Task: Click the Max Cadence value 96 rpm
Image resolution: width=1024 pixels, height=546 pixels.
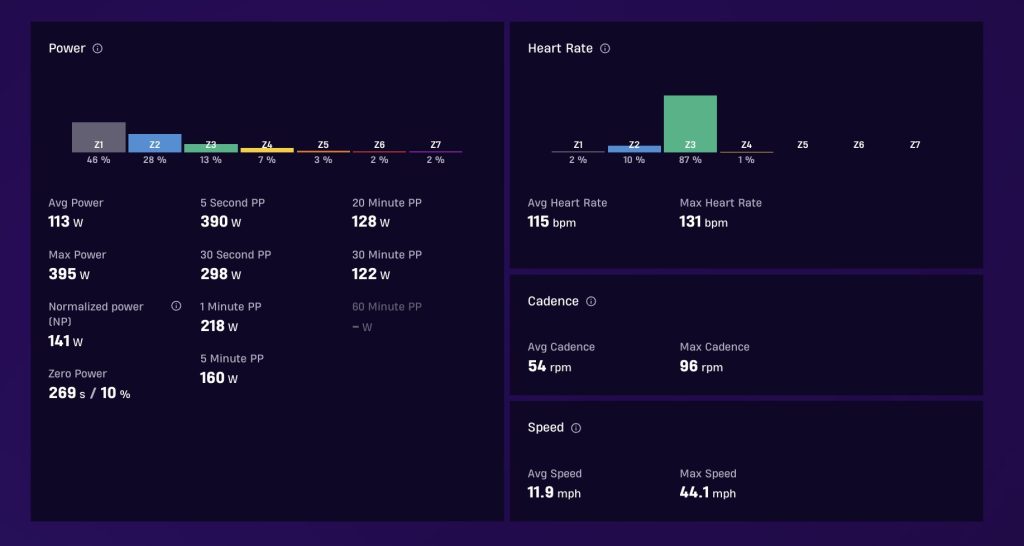Action: point(701,366)
